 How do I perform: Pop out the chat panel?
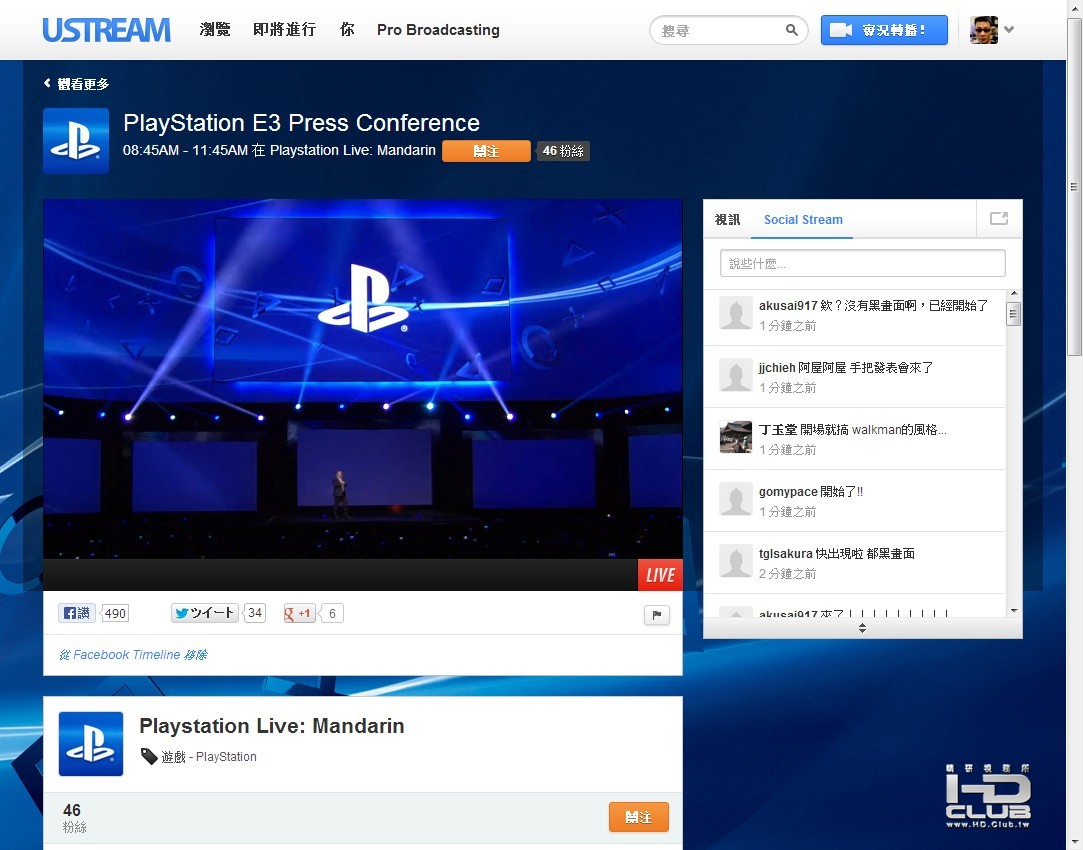999,219
